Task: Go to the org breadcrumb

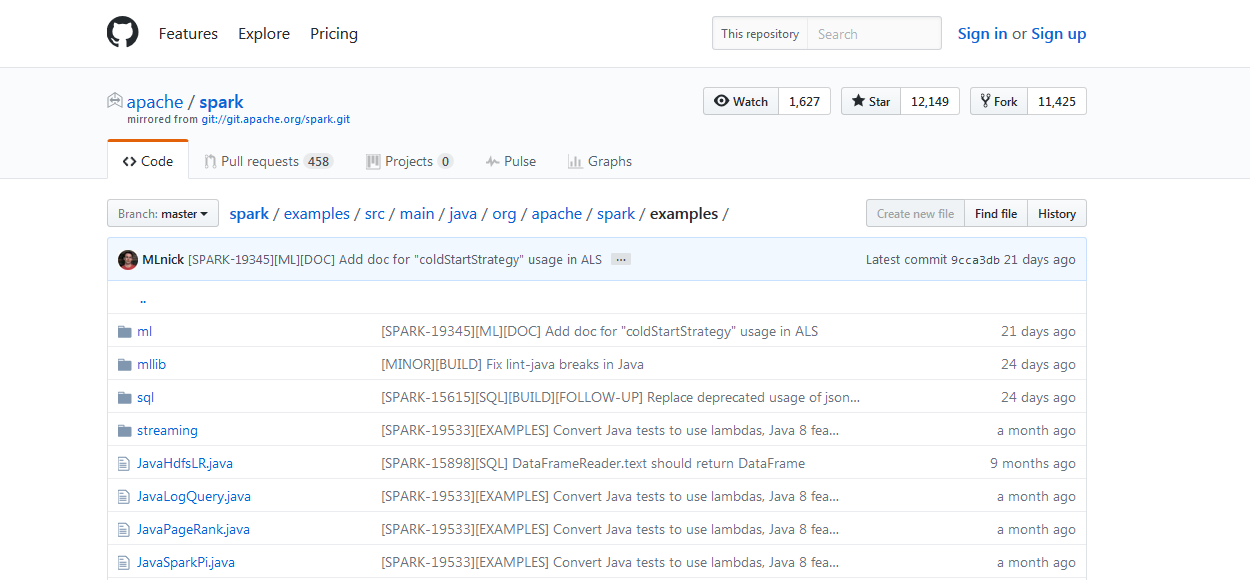Action: (504, 213)
